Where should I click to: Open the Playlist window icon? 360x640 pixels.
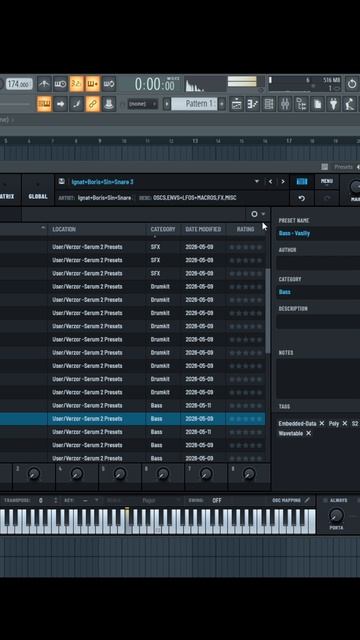click(x=237, y=104)
